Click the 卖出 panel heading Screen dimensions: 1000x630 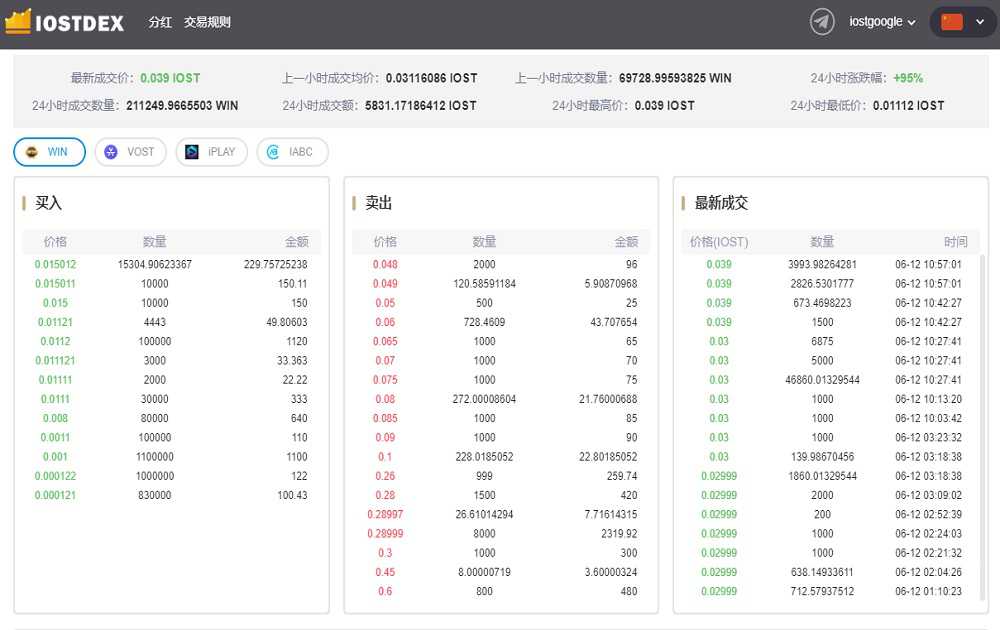pyautogui.click(x=378, y=203)
